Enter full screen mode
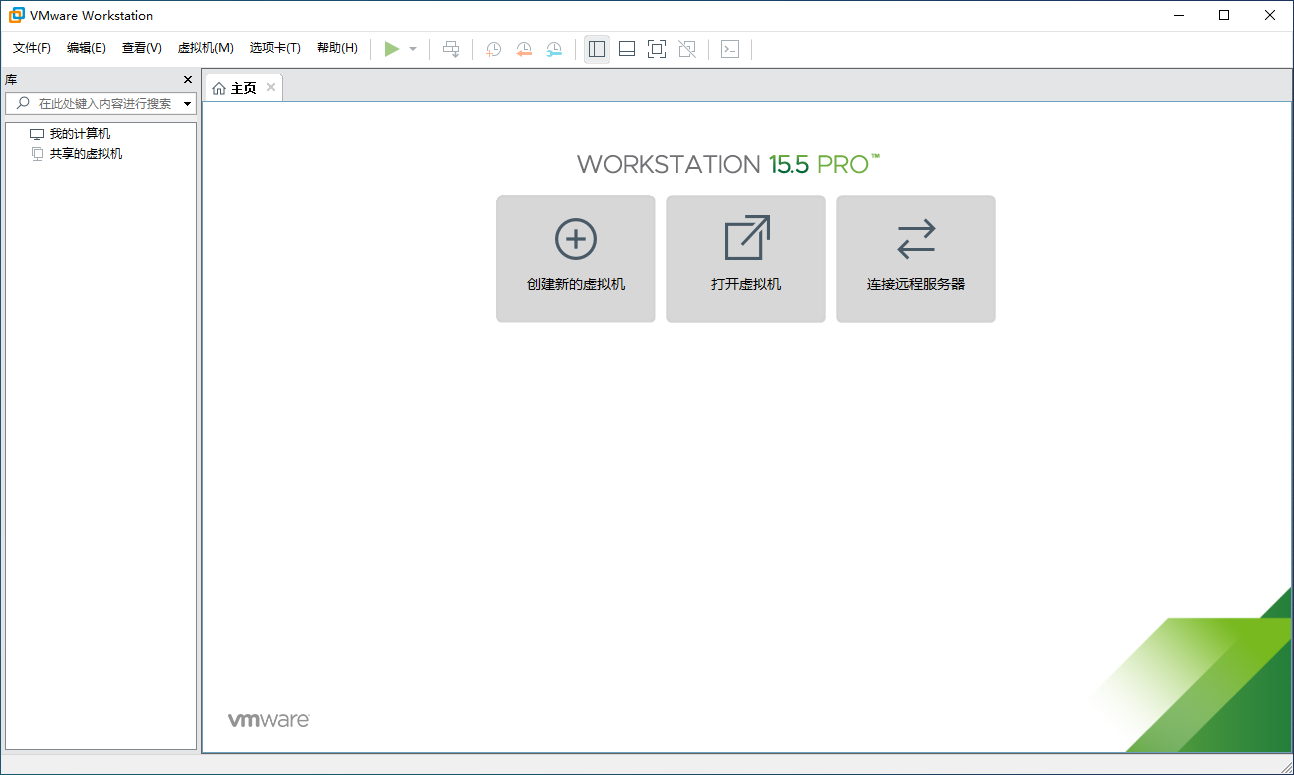Screen dimensions: 1294x775 (657, 48)
